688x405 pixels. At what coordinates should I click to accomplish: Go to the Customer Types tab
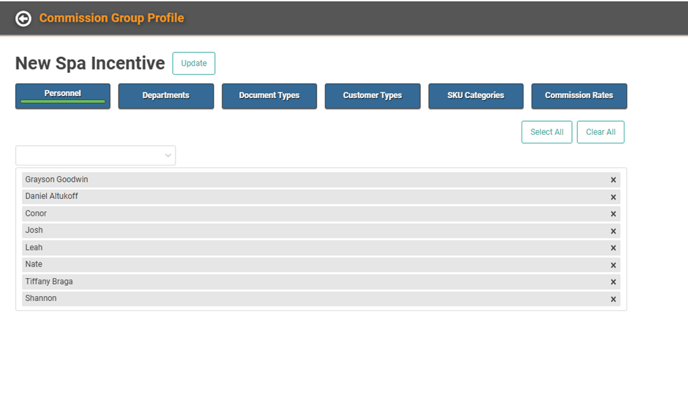[373, 96]
